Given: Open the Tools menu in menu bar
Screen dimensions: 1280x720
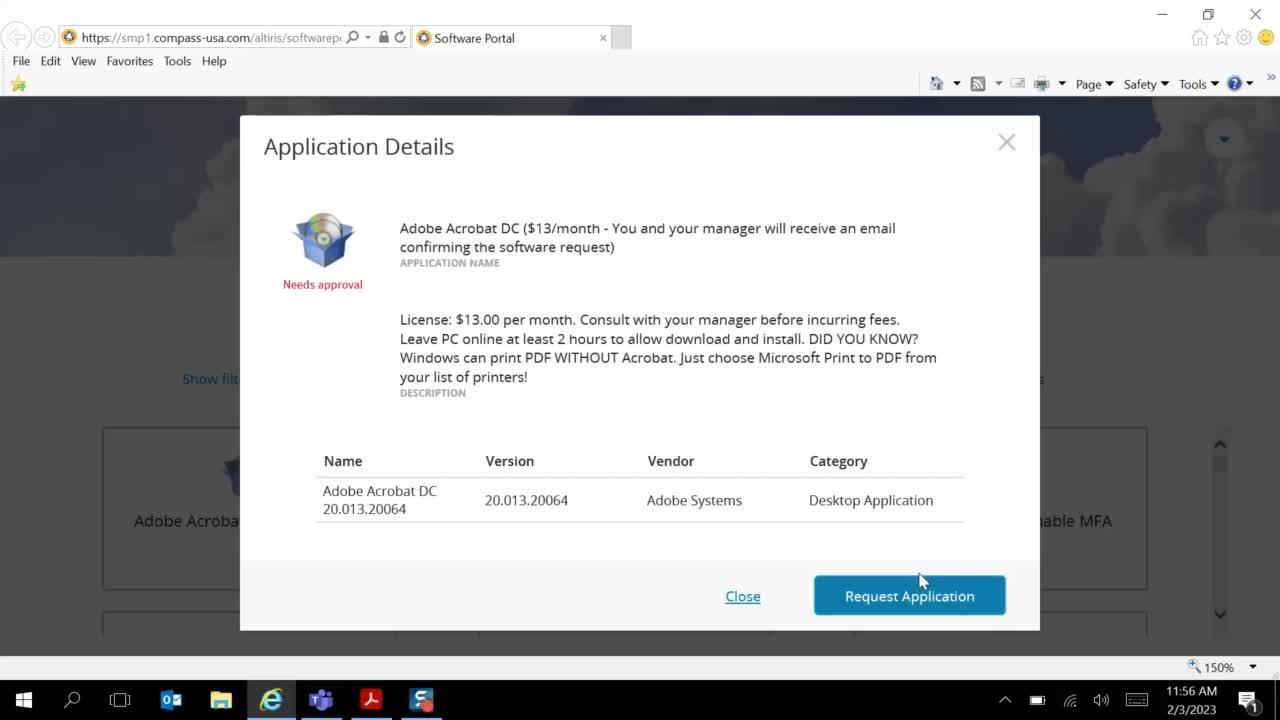Looking at the screenshot, I should point(177,61).
